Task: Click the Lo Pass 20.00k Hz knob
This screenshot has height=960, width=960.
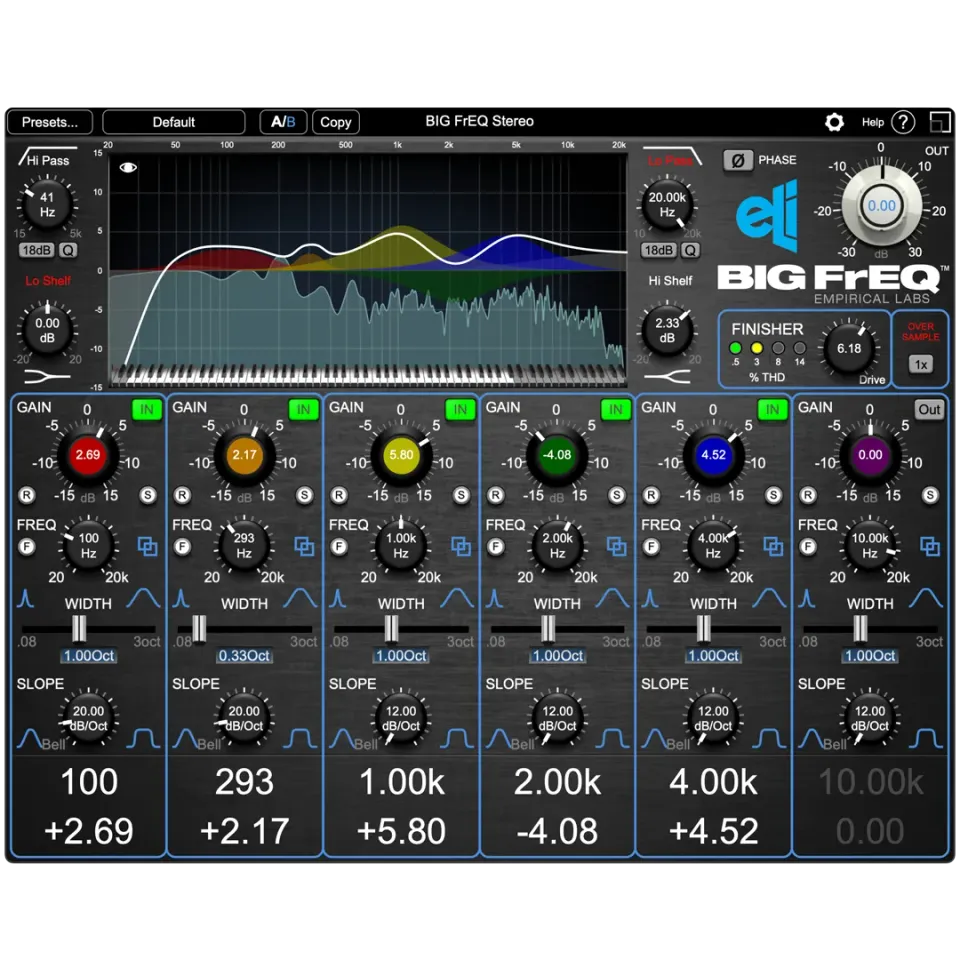Action: pyautogui.click(x=667, y=205)
